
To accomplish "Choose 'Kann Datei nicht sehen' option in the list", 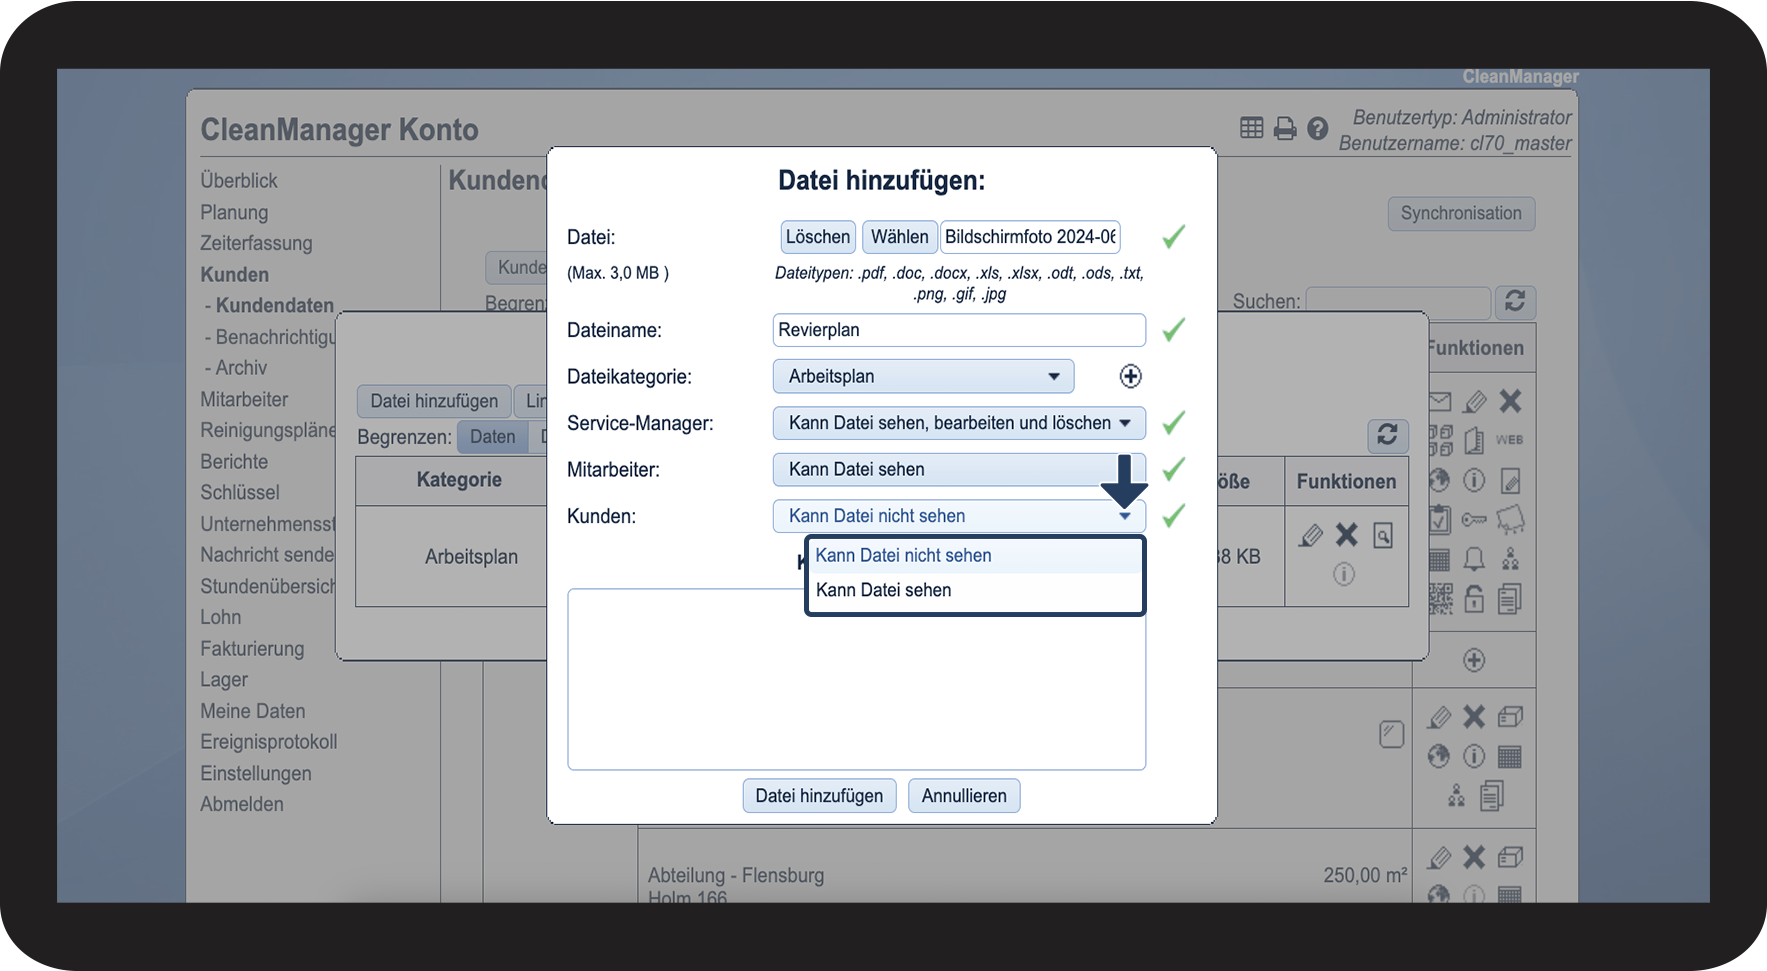I will tap(903, 555).
